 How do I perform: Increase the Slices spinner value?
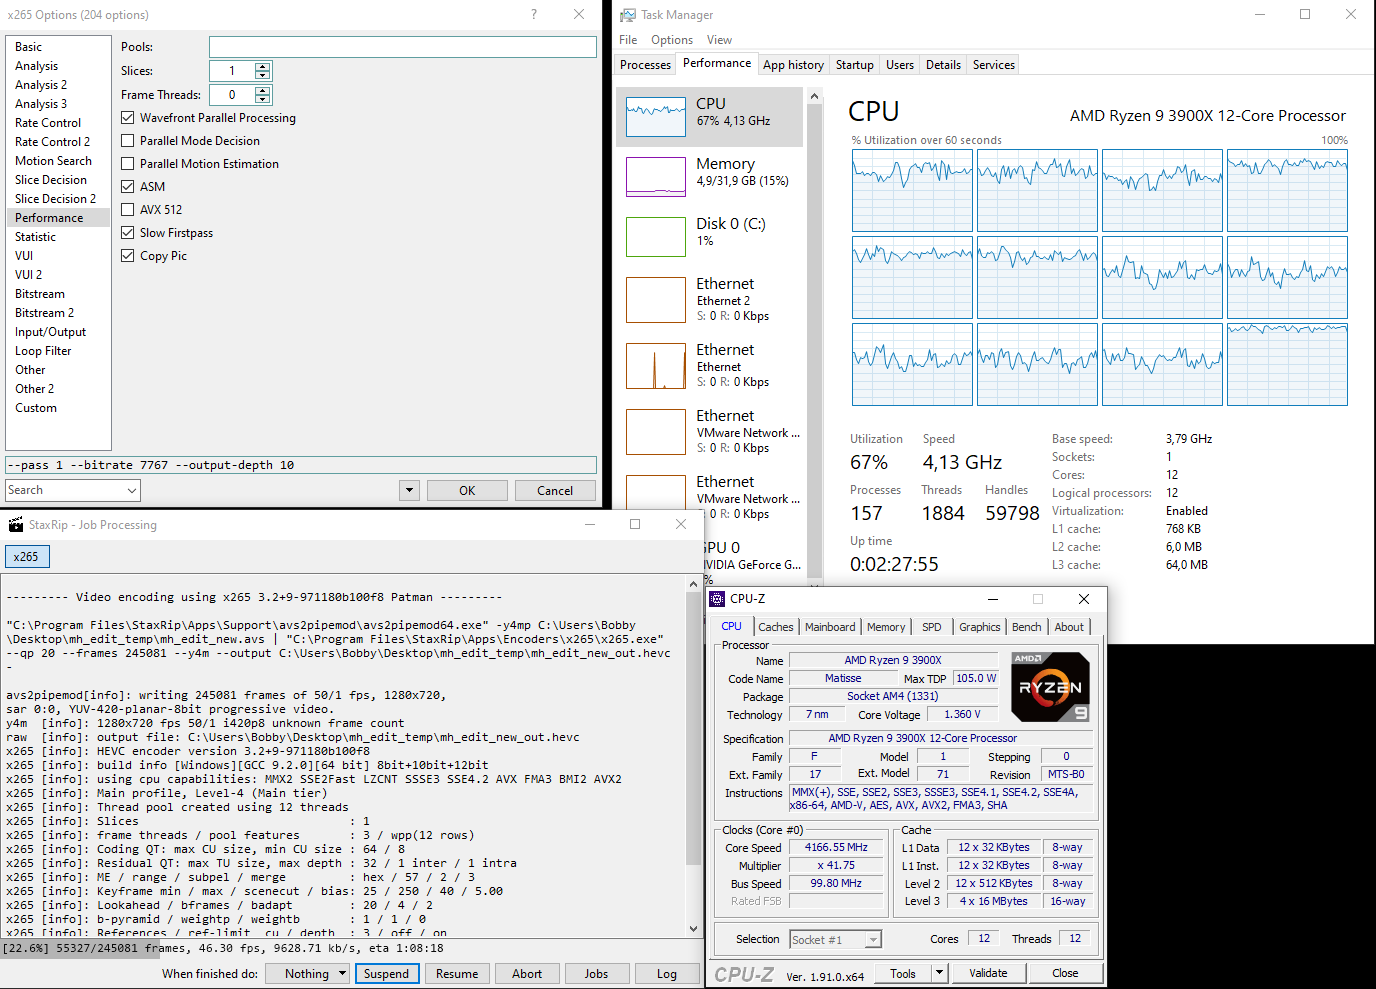[x=263, y=67]
